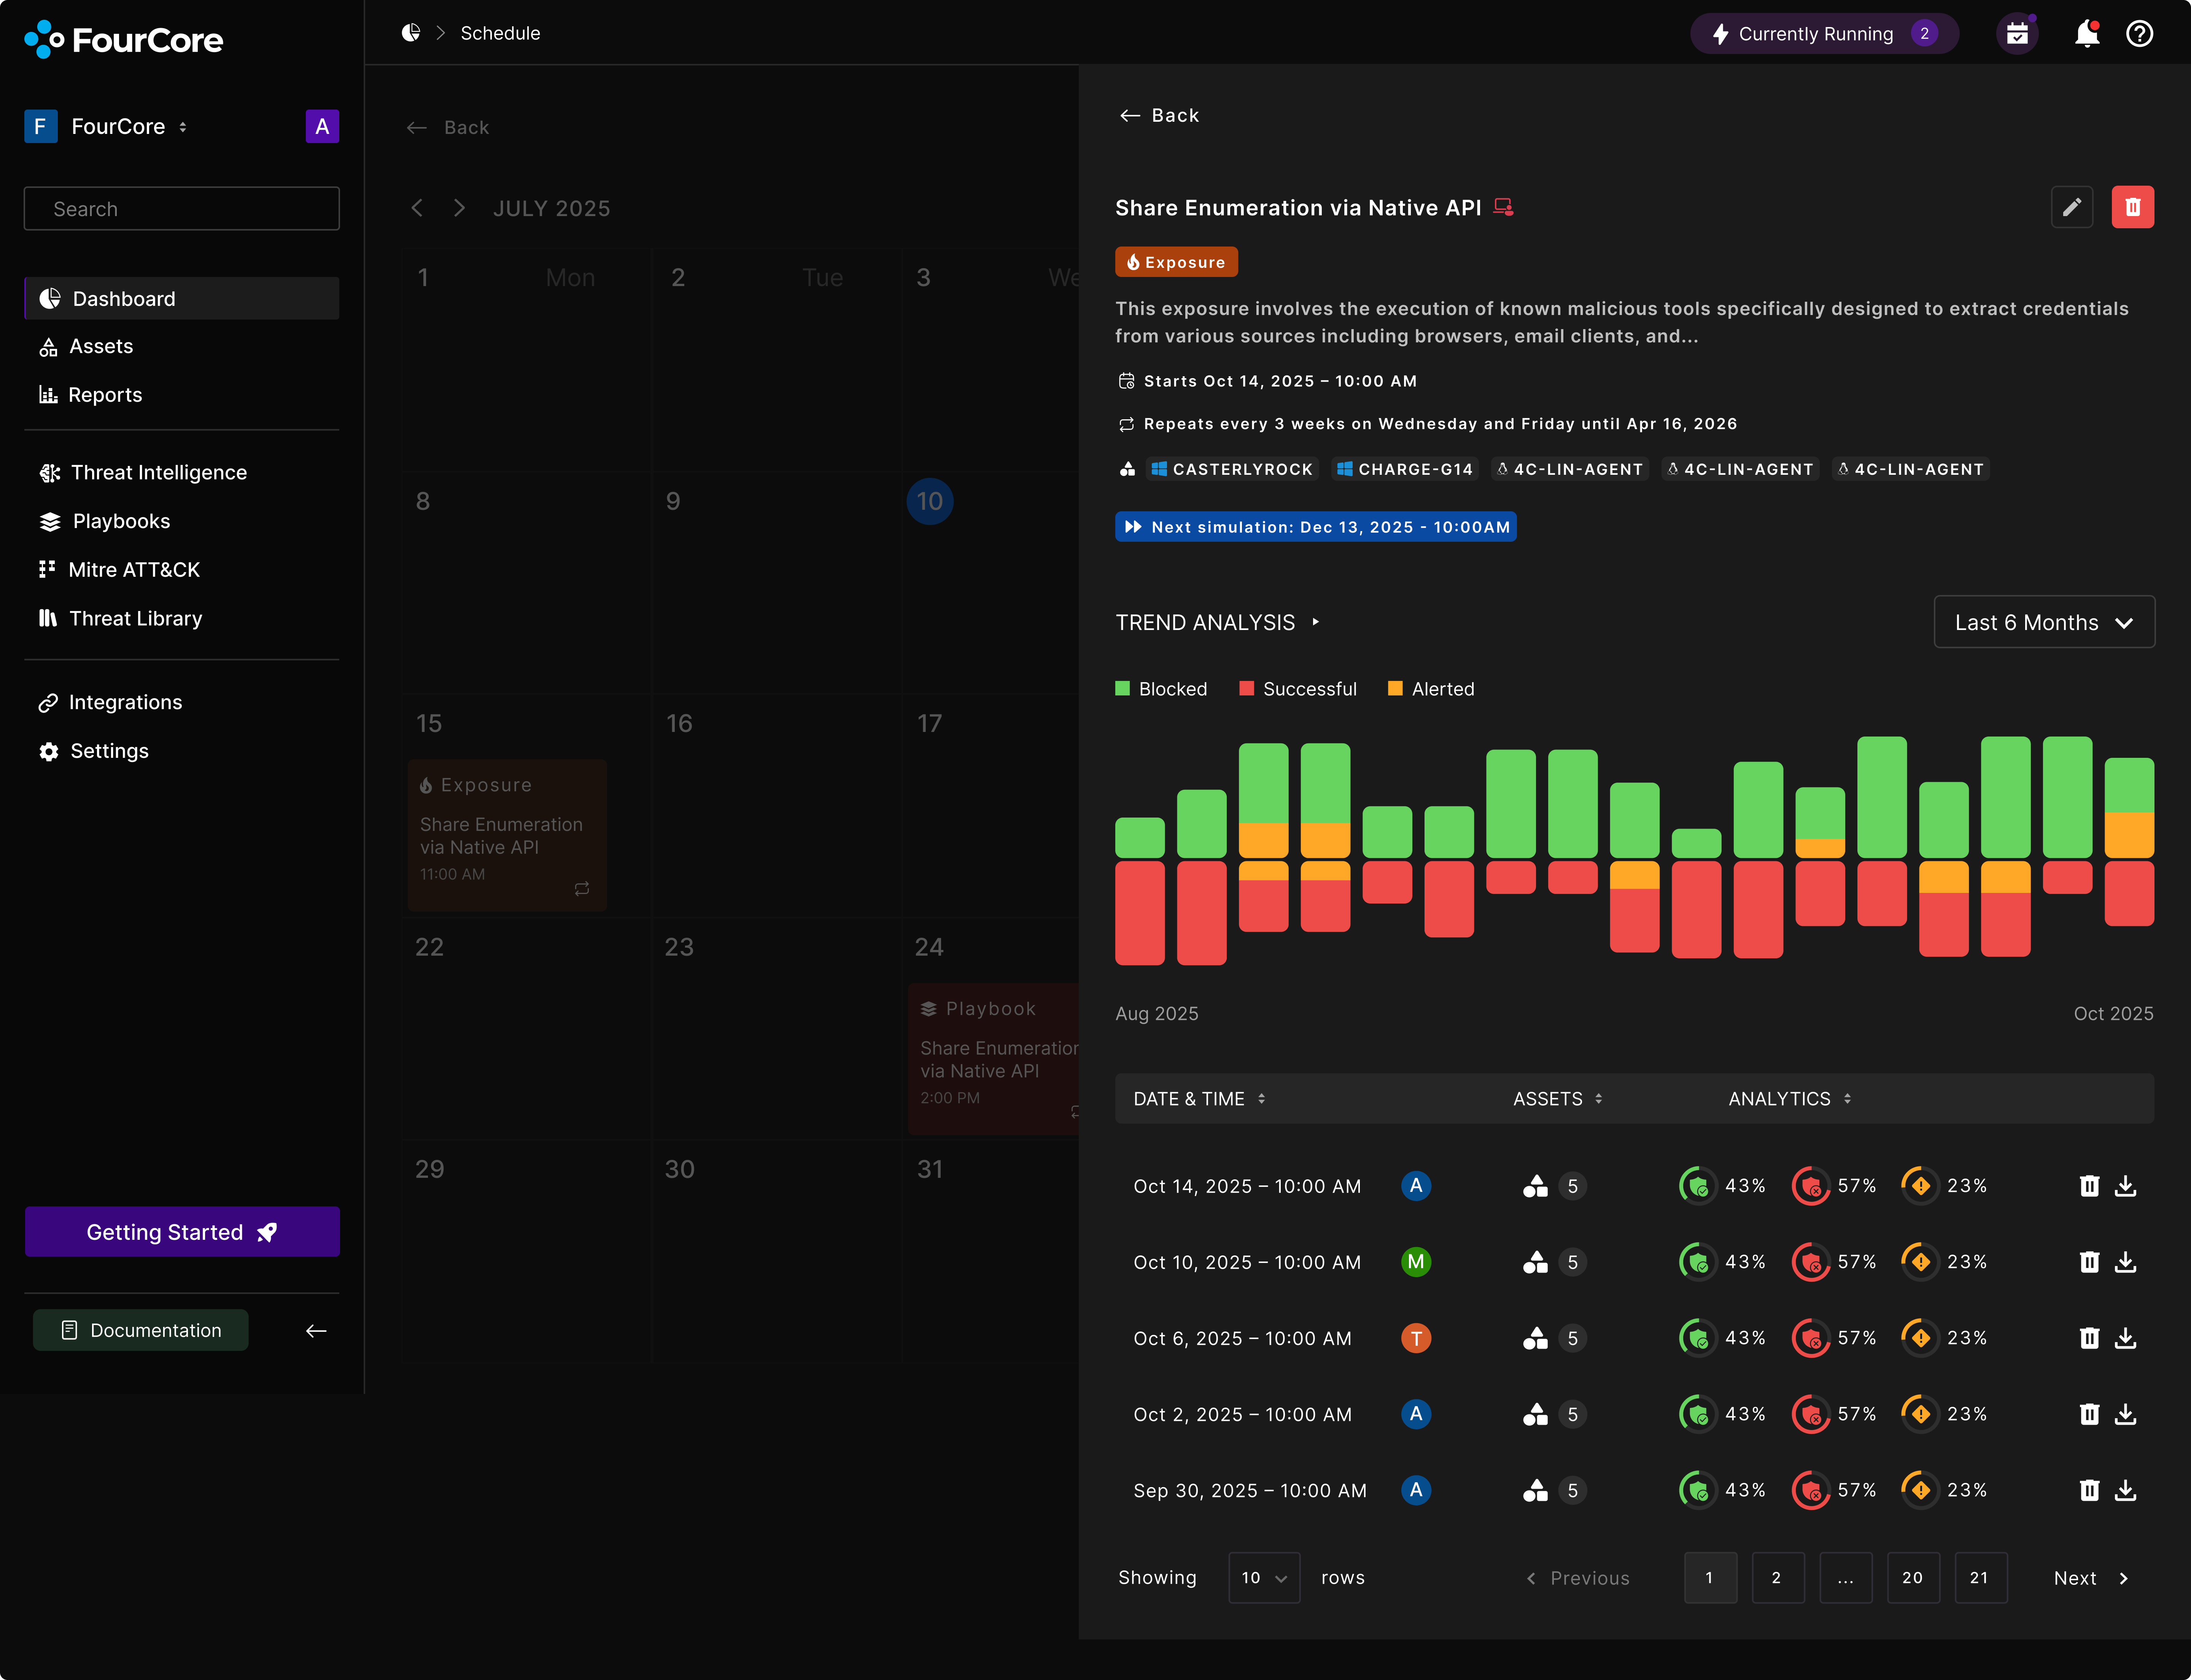Open the Playbook event on July 24
This screenshot has height=1680, width=2191.
pyautogui.click(x=994, y=1059)
